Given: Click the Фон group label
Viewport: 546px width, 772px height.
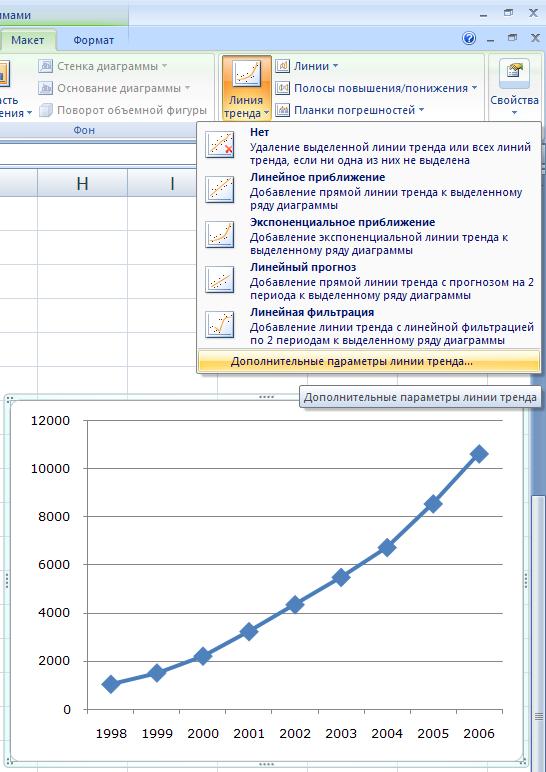Looking at the screenshot, I should [x=84, y=130].
